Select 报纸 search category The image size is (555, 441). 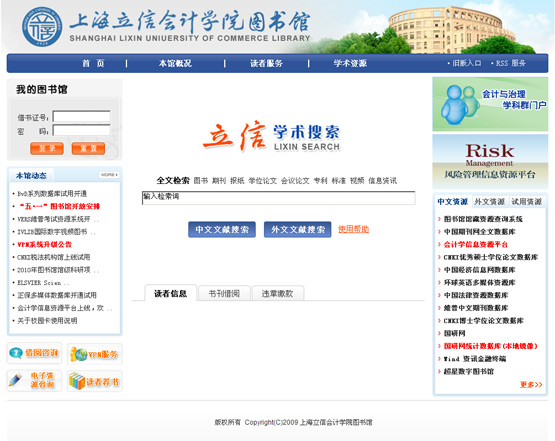(x=237, y=181)
